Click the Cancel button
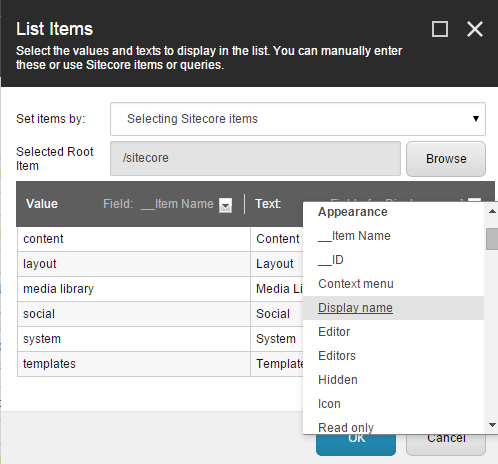 (x=446, y=445)
